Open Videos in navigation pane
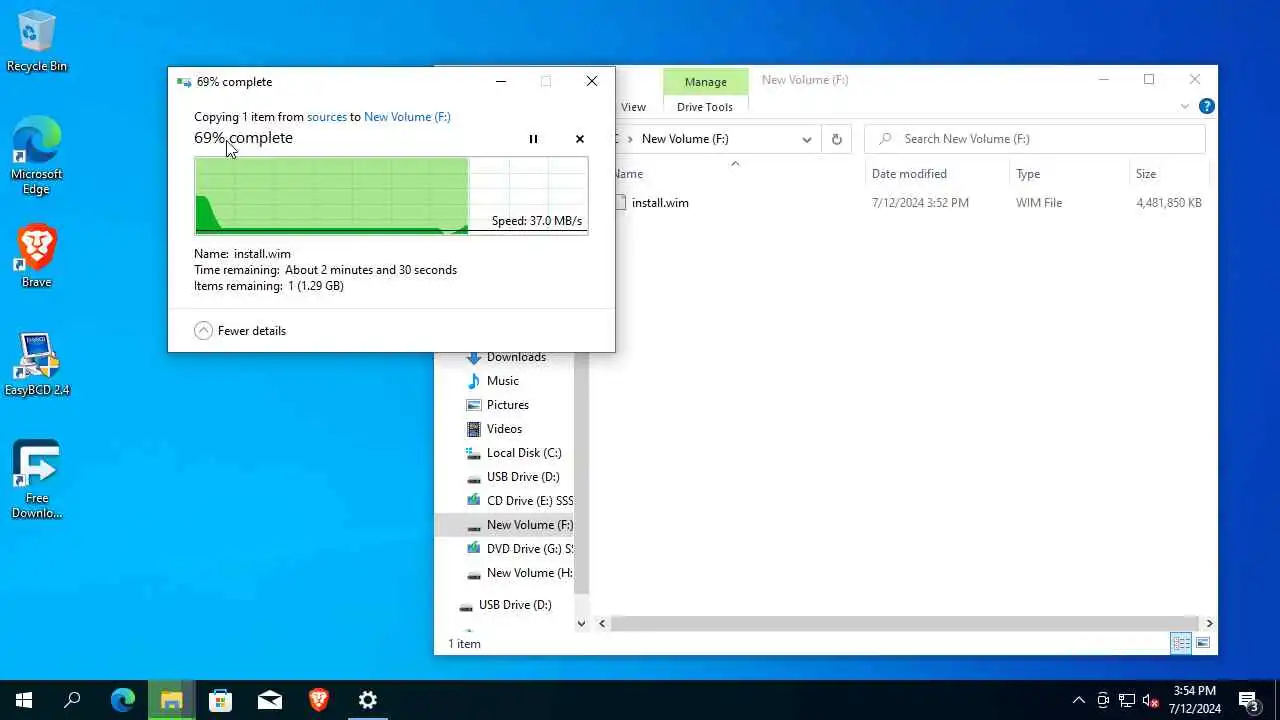 click(505, 429)
